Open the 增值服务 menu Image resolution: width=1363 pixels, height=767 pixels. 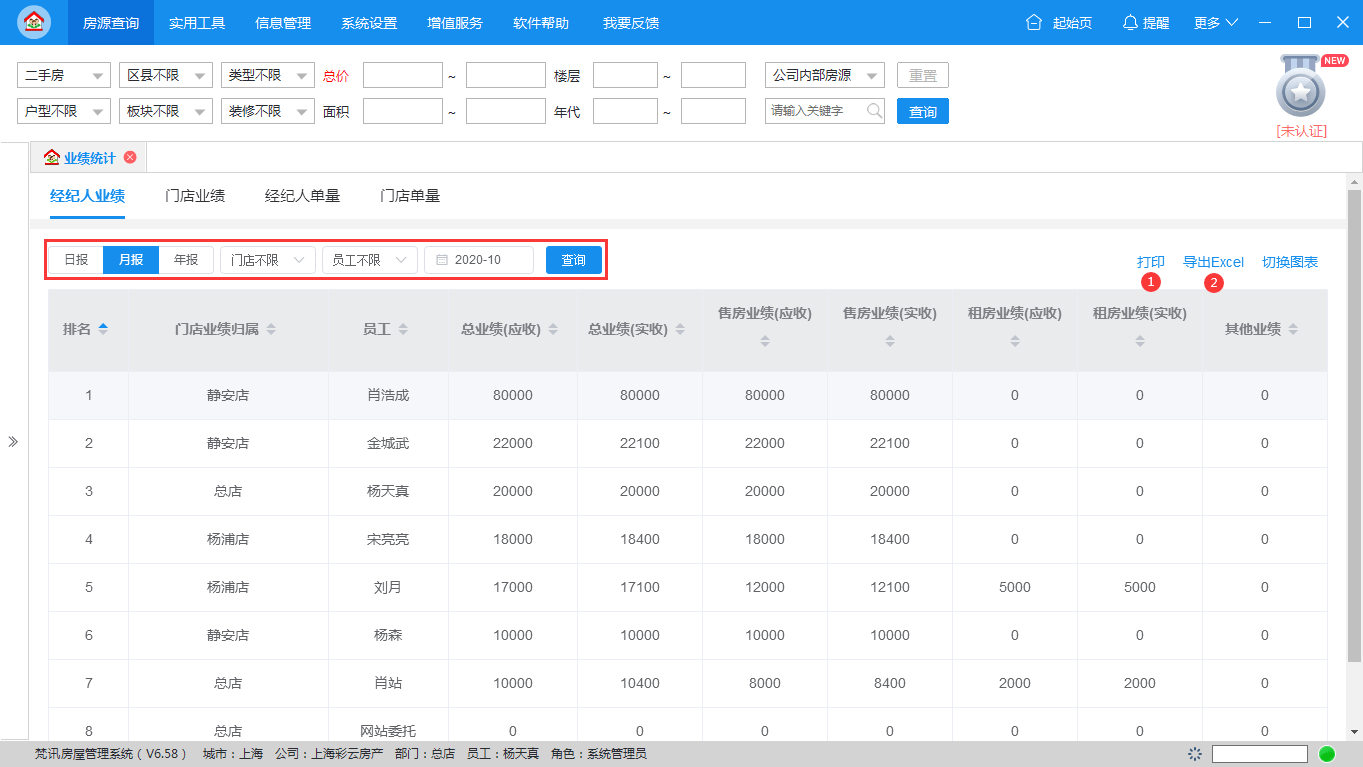[x=455, y=22]
